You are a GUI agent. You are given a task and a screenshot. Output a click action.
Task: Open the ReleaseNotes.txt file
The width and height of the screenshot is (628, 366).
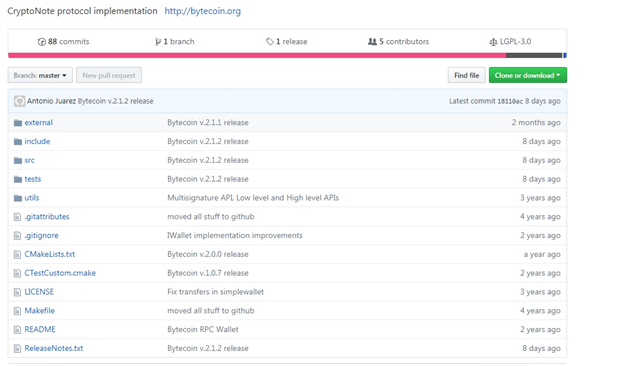pyautogui.click(x=54, y=348)
